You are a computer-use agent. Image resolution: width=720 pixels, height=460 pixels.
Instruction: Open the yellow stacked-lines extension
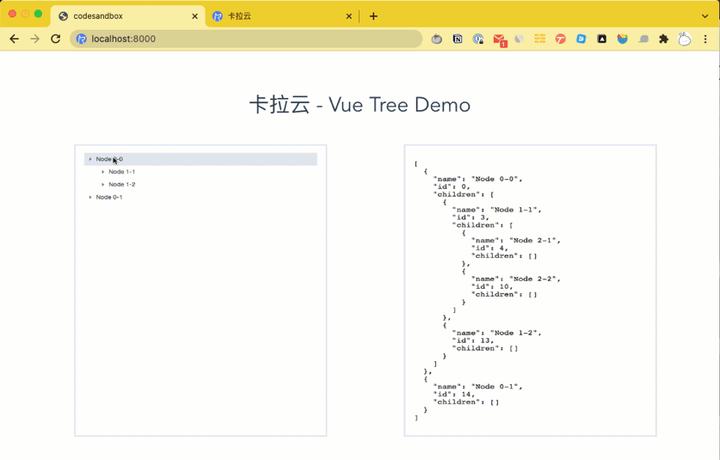click(x=540, y=39)
